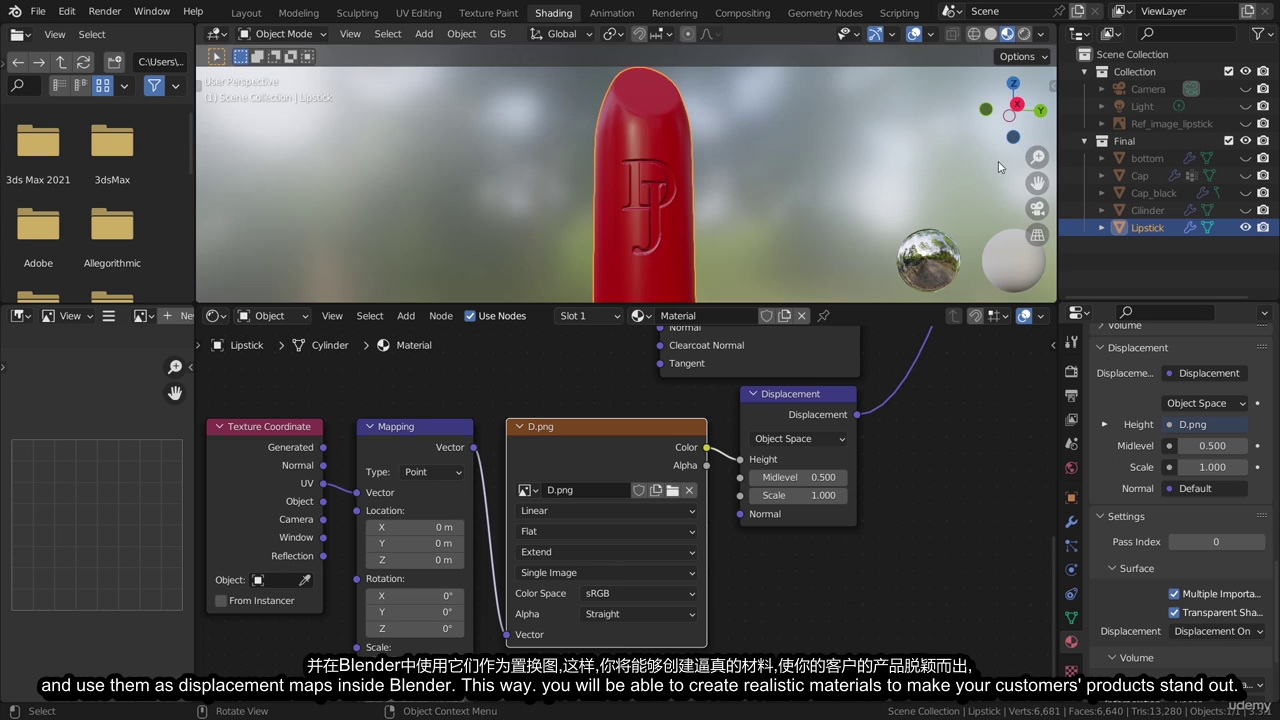Switch perspective/orthographic grid gizmo
The height and width of the screenshot is (720, 1280).
coord(1037,235)
